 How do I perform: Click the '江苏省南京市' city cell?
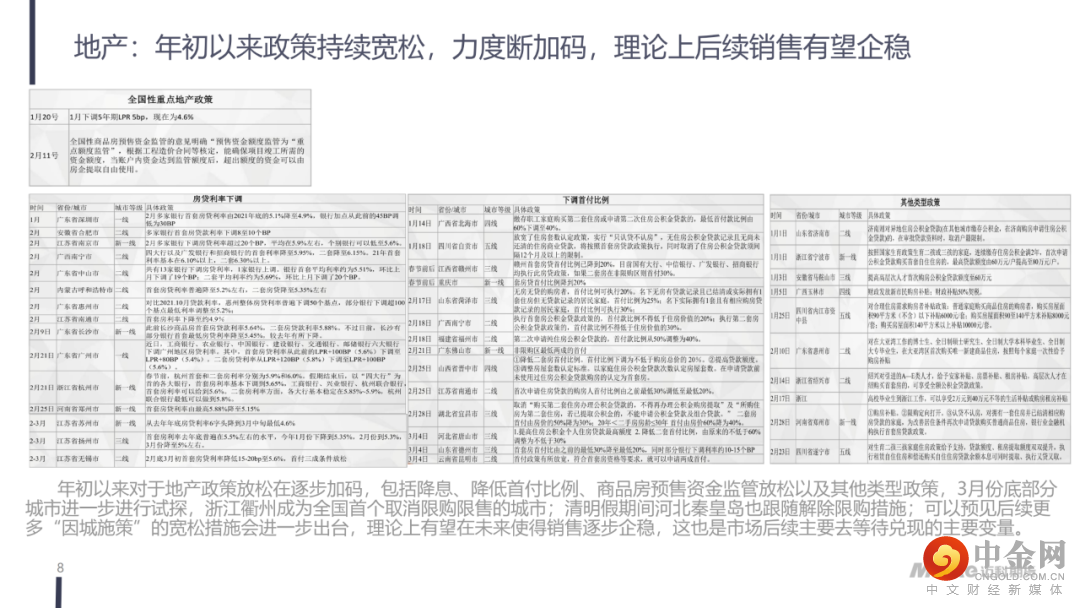78,243
